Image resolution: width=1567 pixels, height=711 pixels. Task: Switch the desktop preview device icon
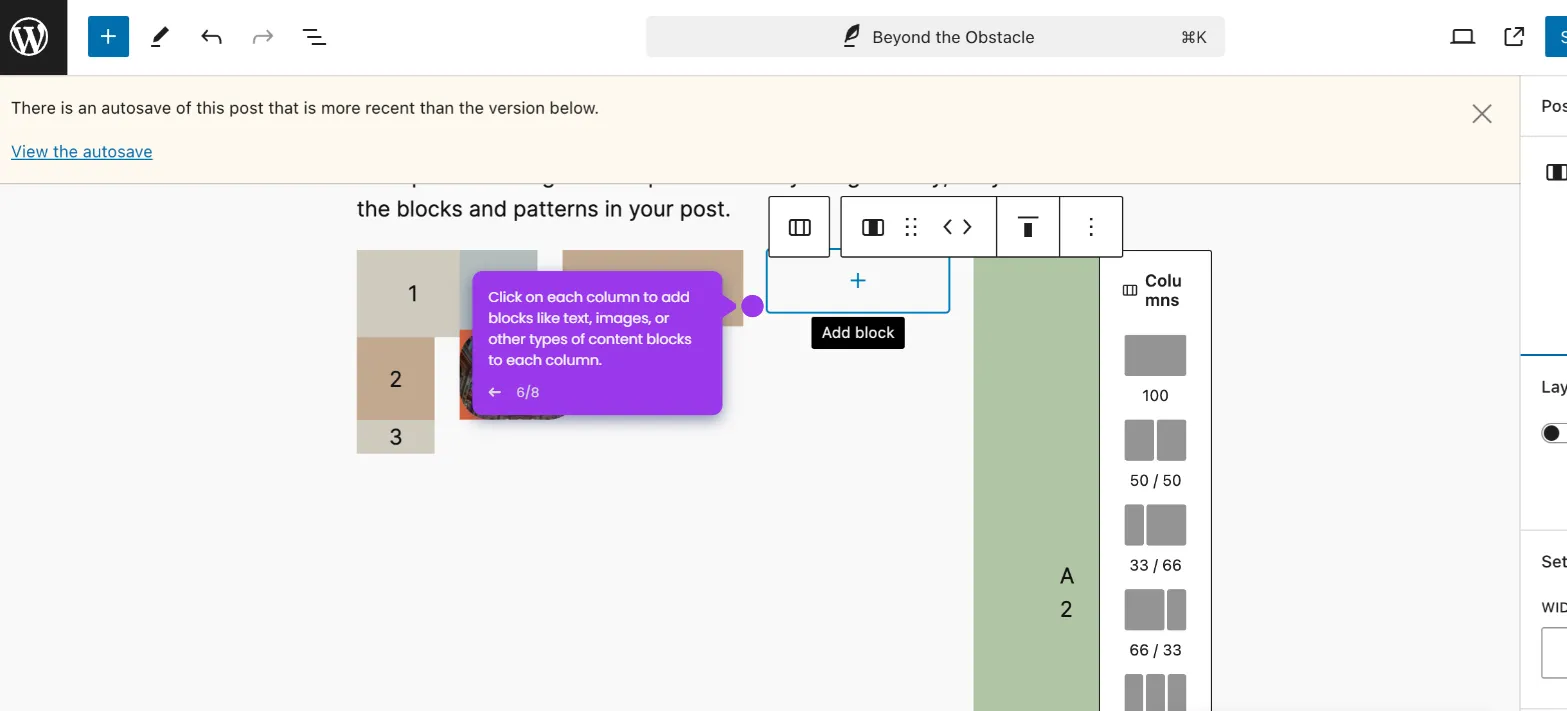coord(1463,37)
